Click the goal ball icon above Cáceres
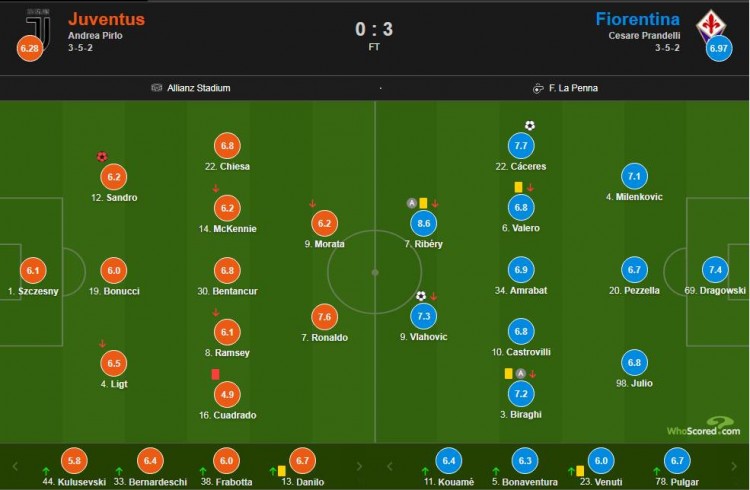 pos(529,125)
